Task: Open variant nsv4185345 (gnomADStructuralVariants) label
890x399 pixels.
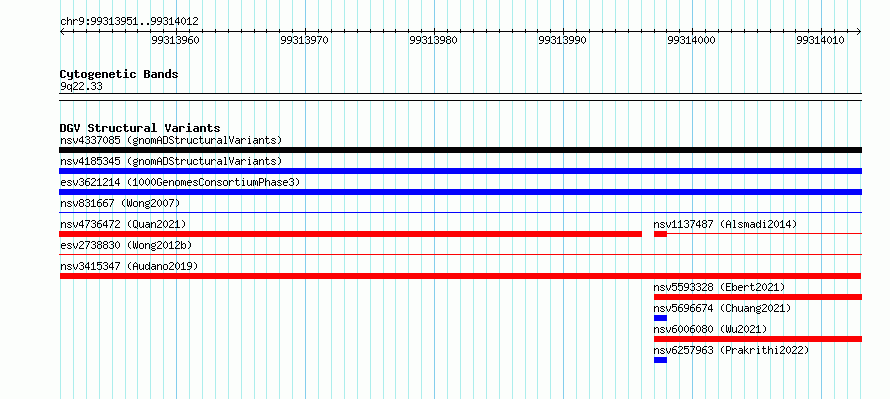Action: point(171,161)
